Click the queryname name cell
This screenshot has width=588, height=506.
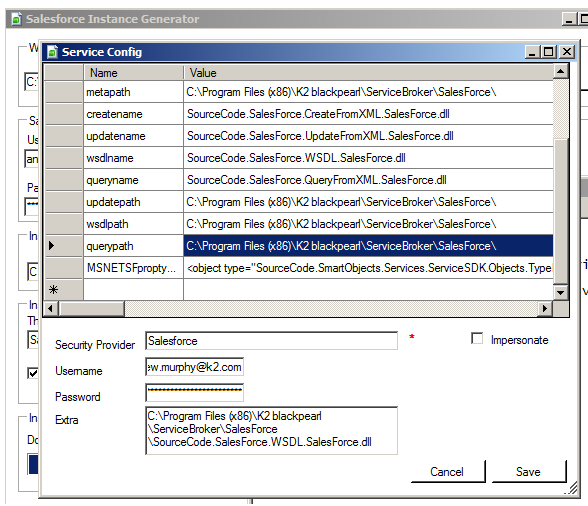tap(133, 180)
